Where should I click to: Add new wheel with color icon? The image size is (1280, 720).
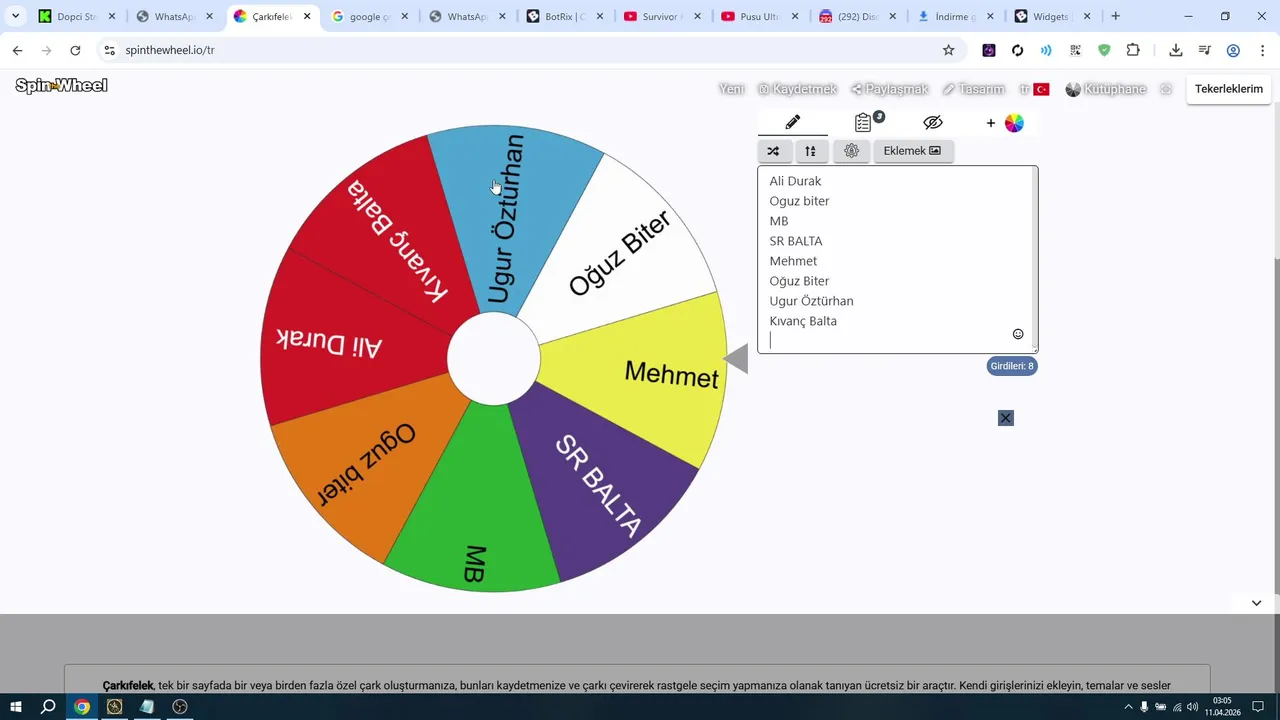[1005, 123]
